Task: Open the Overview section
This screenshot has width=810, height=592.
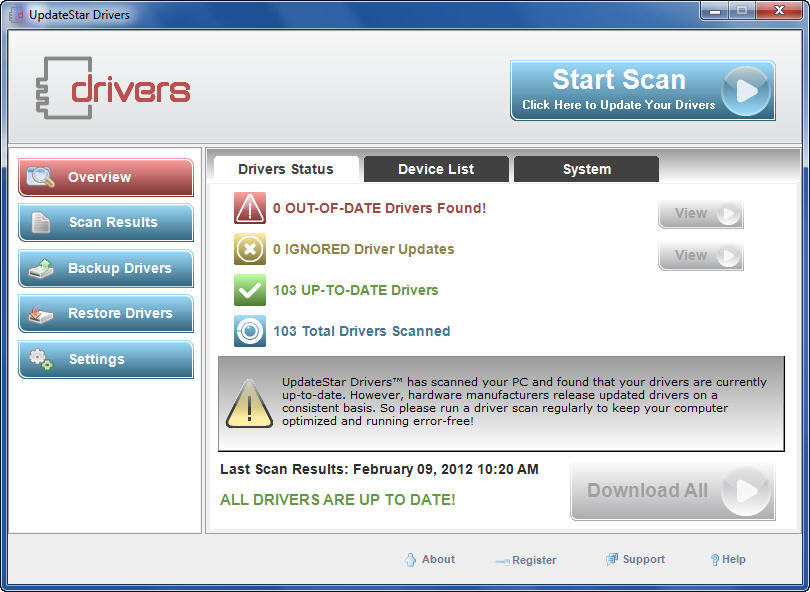Action: click(x=106, y=177)
